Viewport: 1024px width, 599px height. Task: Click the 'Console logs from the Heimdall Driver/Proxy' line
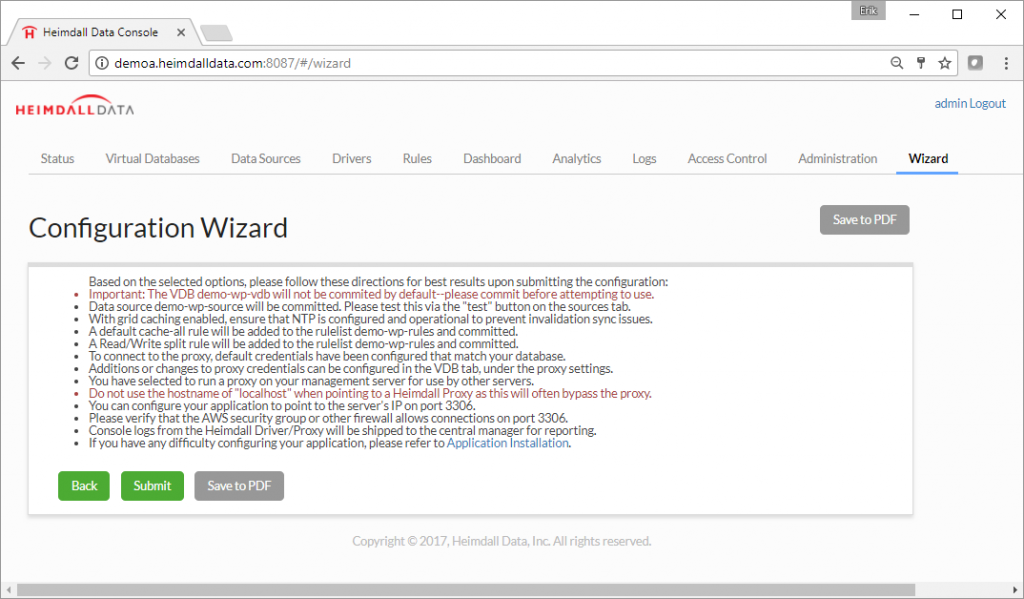coord(342,430)
